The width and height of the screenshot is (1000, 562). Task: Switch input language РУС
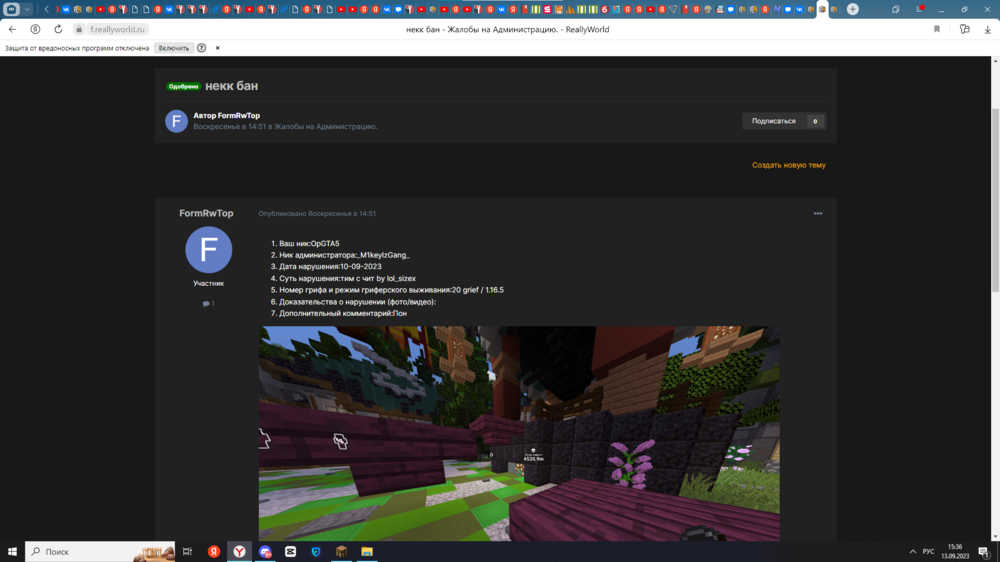tap(929, 552)
